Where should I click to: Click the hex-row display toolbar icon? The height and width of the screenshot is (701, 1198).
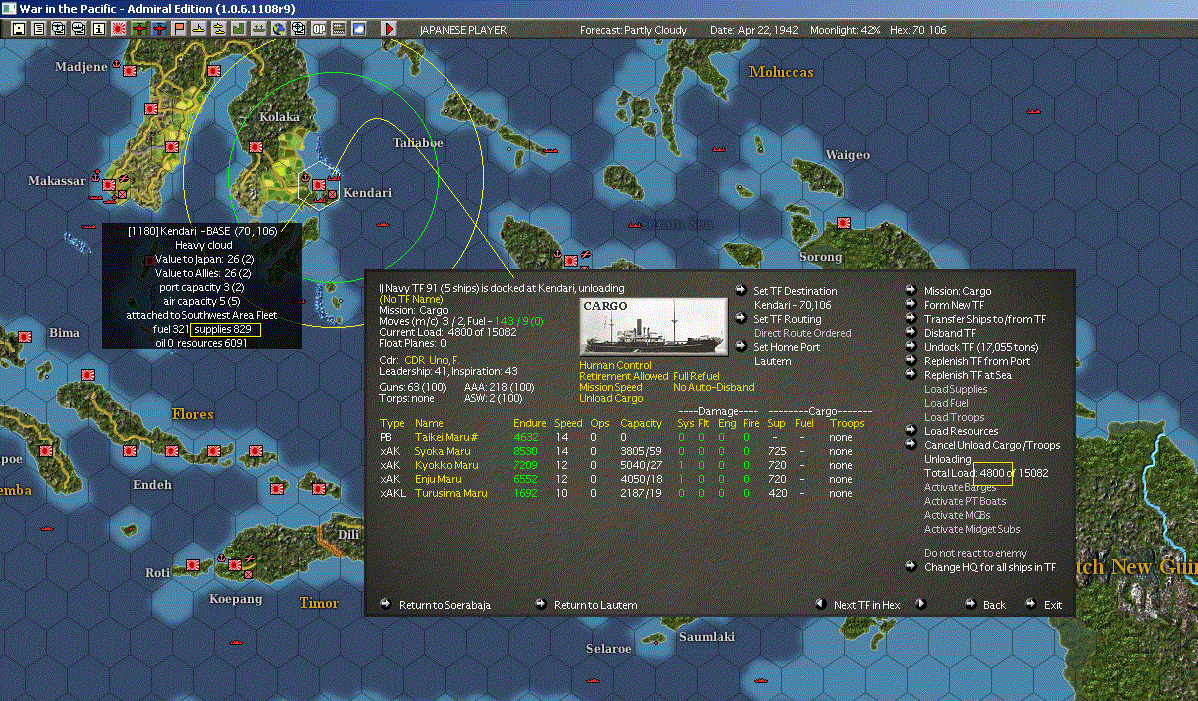tap(338, 29)
